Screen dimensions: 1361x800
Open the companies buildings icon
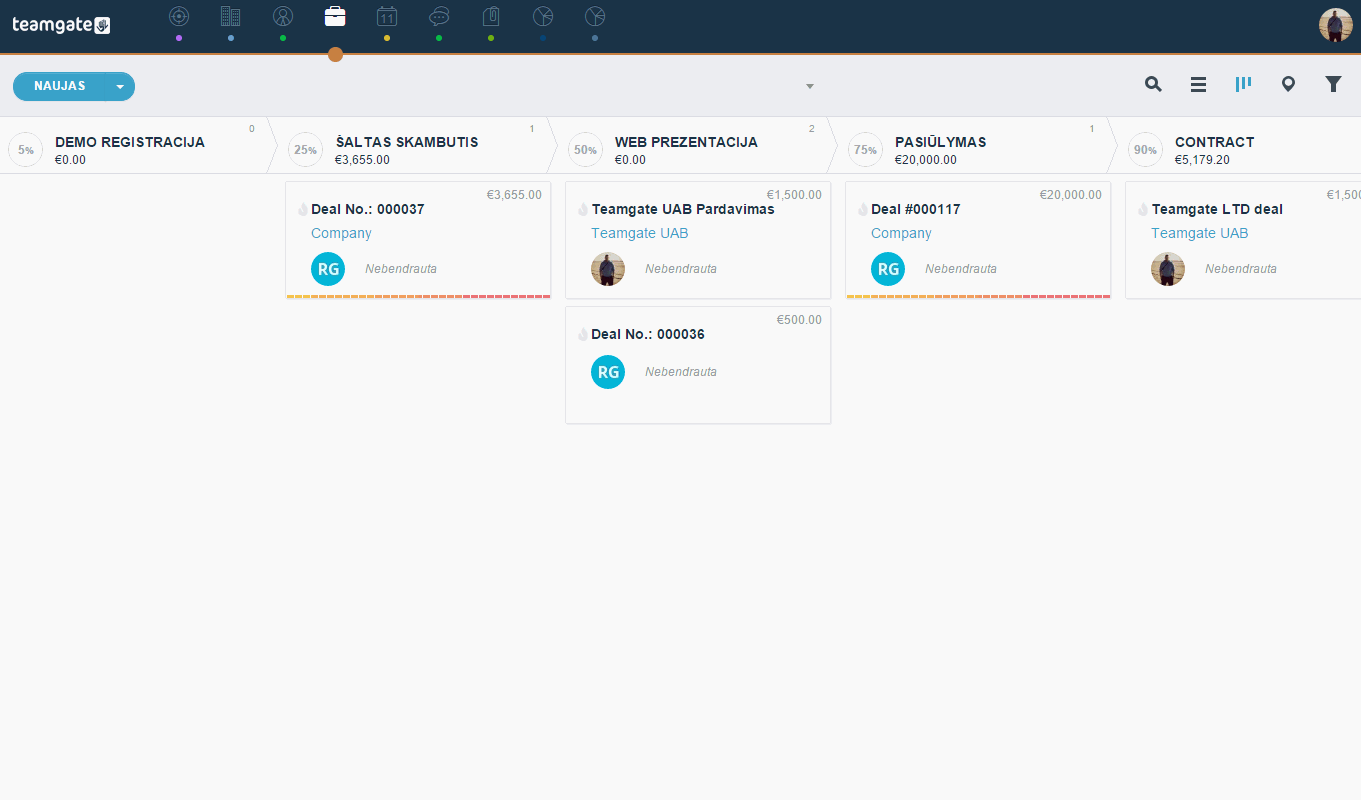click(231, 16)
